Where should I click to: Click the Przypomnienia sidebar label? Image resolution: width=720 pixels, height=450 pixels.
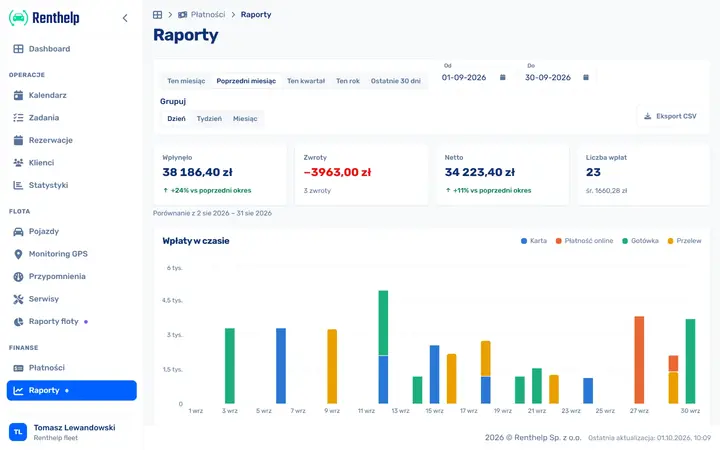point(57,276)
